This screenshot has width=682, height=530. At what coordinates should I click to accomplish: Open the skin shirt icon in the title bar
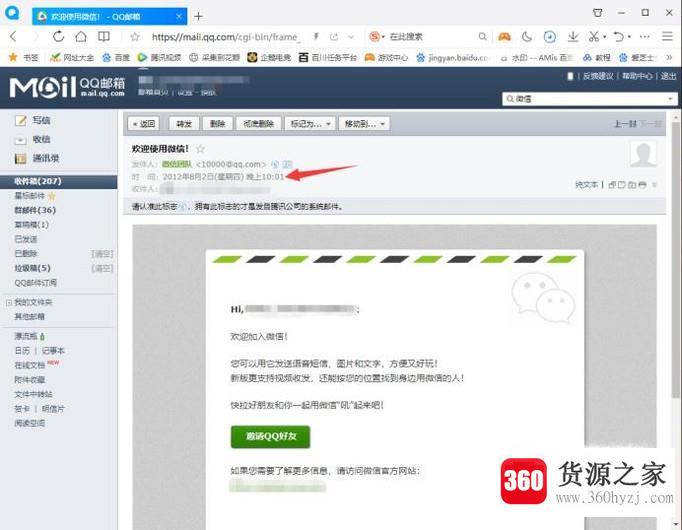pyautogui.click(x=598, y=13)
